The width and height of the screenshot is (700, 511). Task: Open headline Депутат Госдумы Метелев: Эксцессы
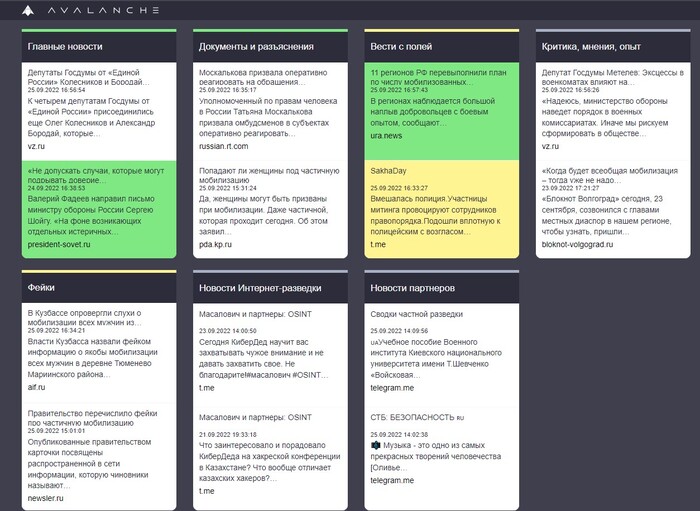(612, 77)
